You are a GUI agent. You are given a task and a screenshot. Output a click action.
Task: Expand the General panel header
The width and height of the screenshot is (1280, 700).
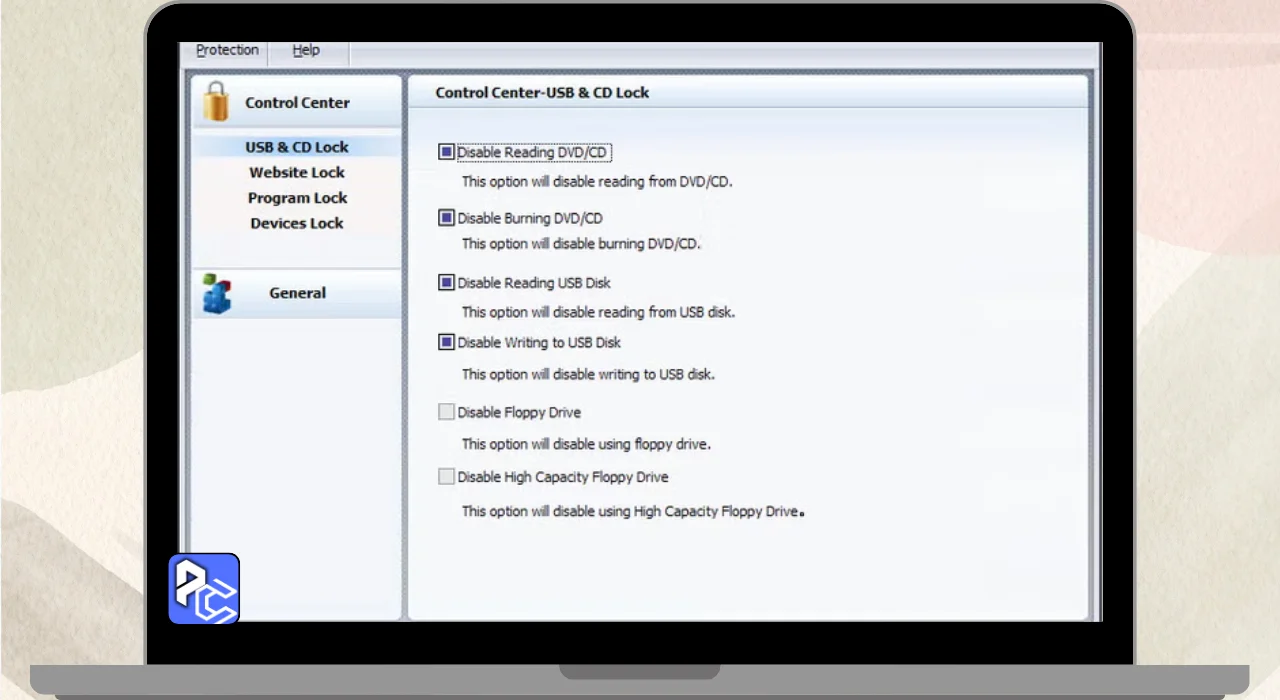click(297, 293)
